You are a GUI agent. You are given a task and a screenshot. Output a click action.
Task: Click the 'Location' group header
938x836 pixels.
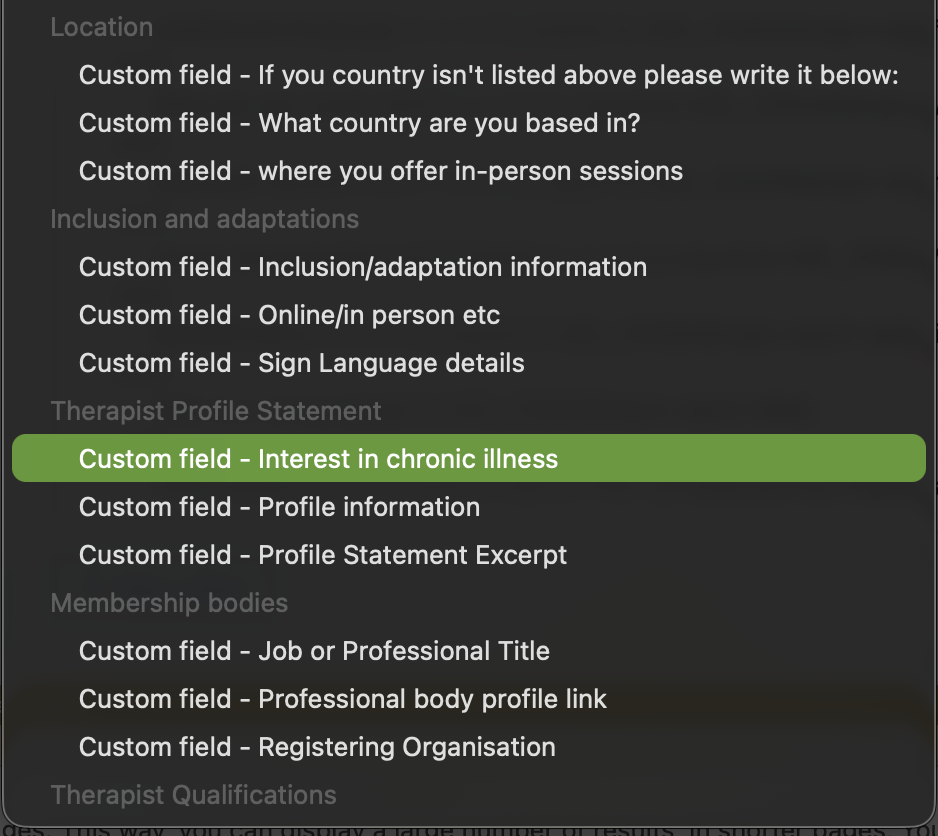(x=102, y=27)
